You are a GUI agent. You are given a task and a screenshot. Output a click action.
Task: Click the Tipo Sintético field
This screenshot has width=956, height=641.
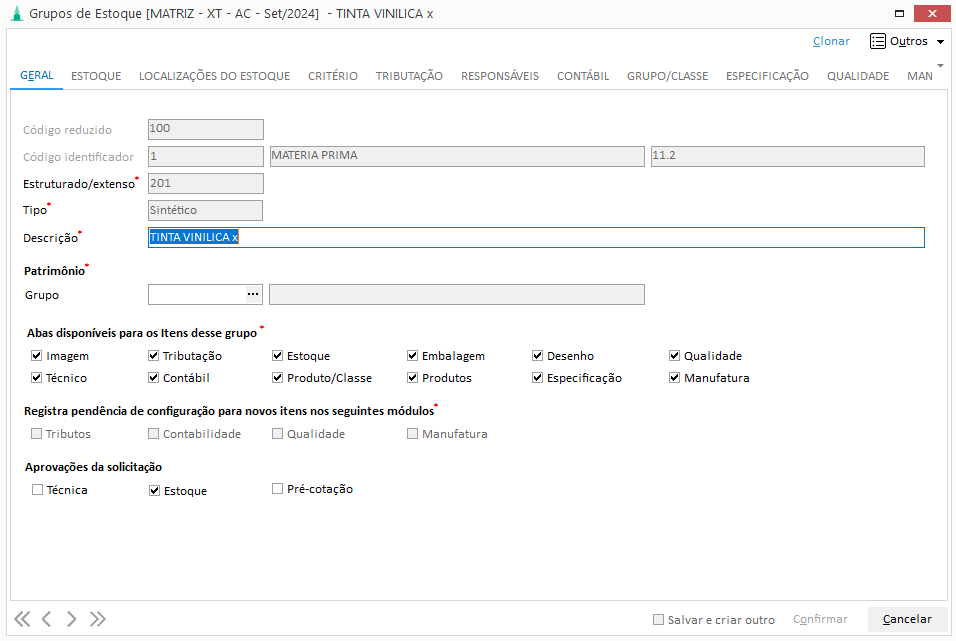[205, 210]
